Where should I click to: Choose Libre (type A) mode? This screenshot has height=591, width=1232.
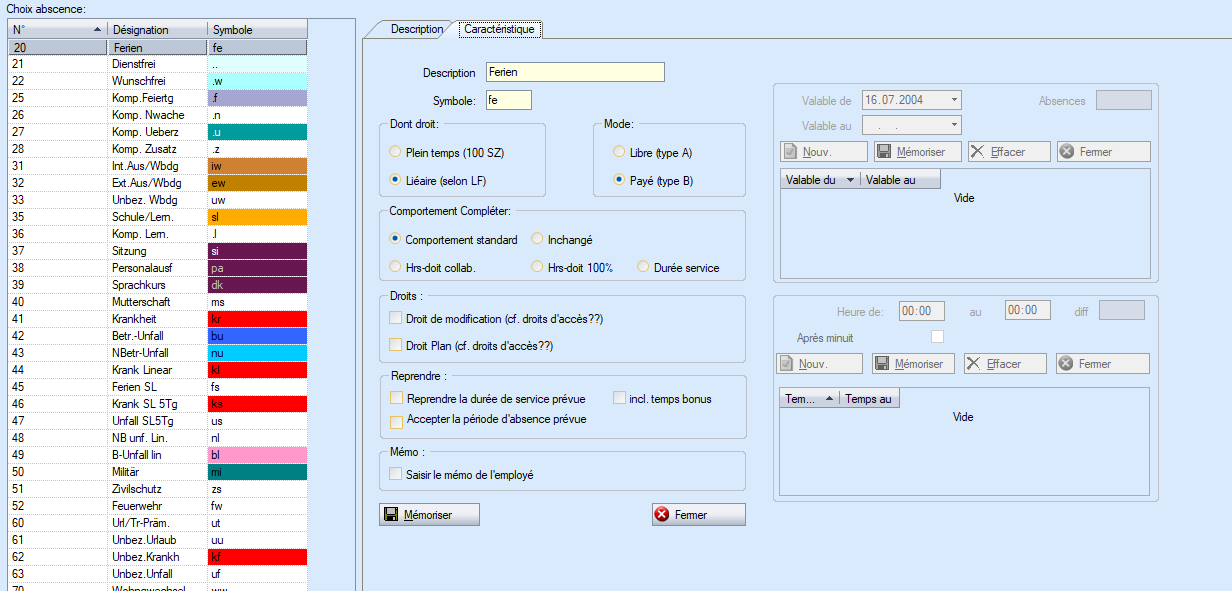(619, 153)
